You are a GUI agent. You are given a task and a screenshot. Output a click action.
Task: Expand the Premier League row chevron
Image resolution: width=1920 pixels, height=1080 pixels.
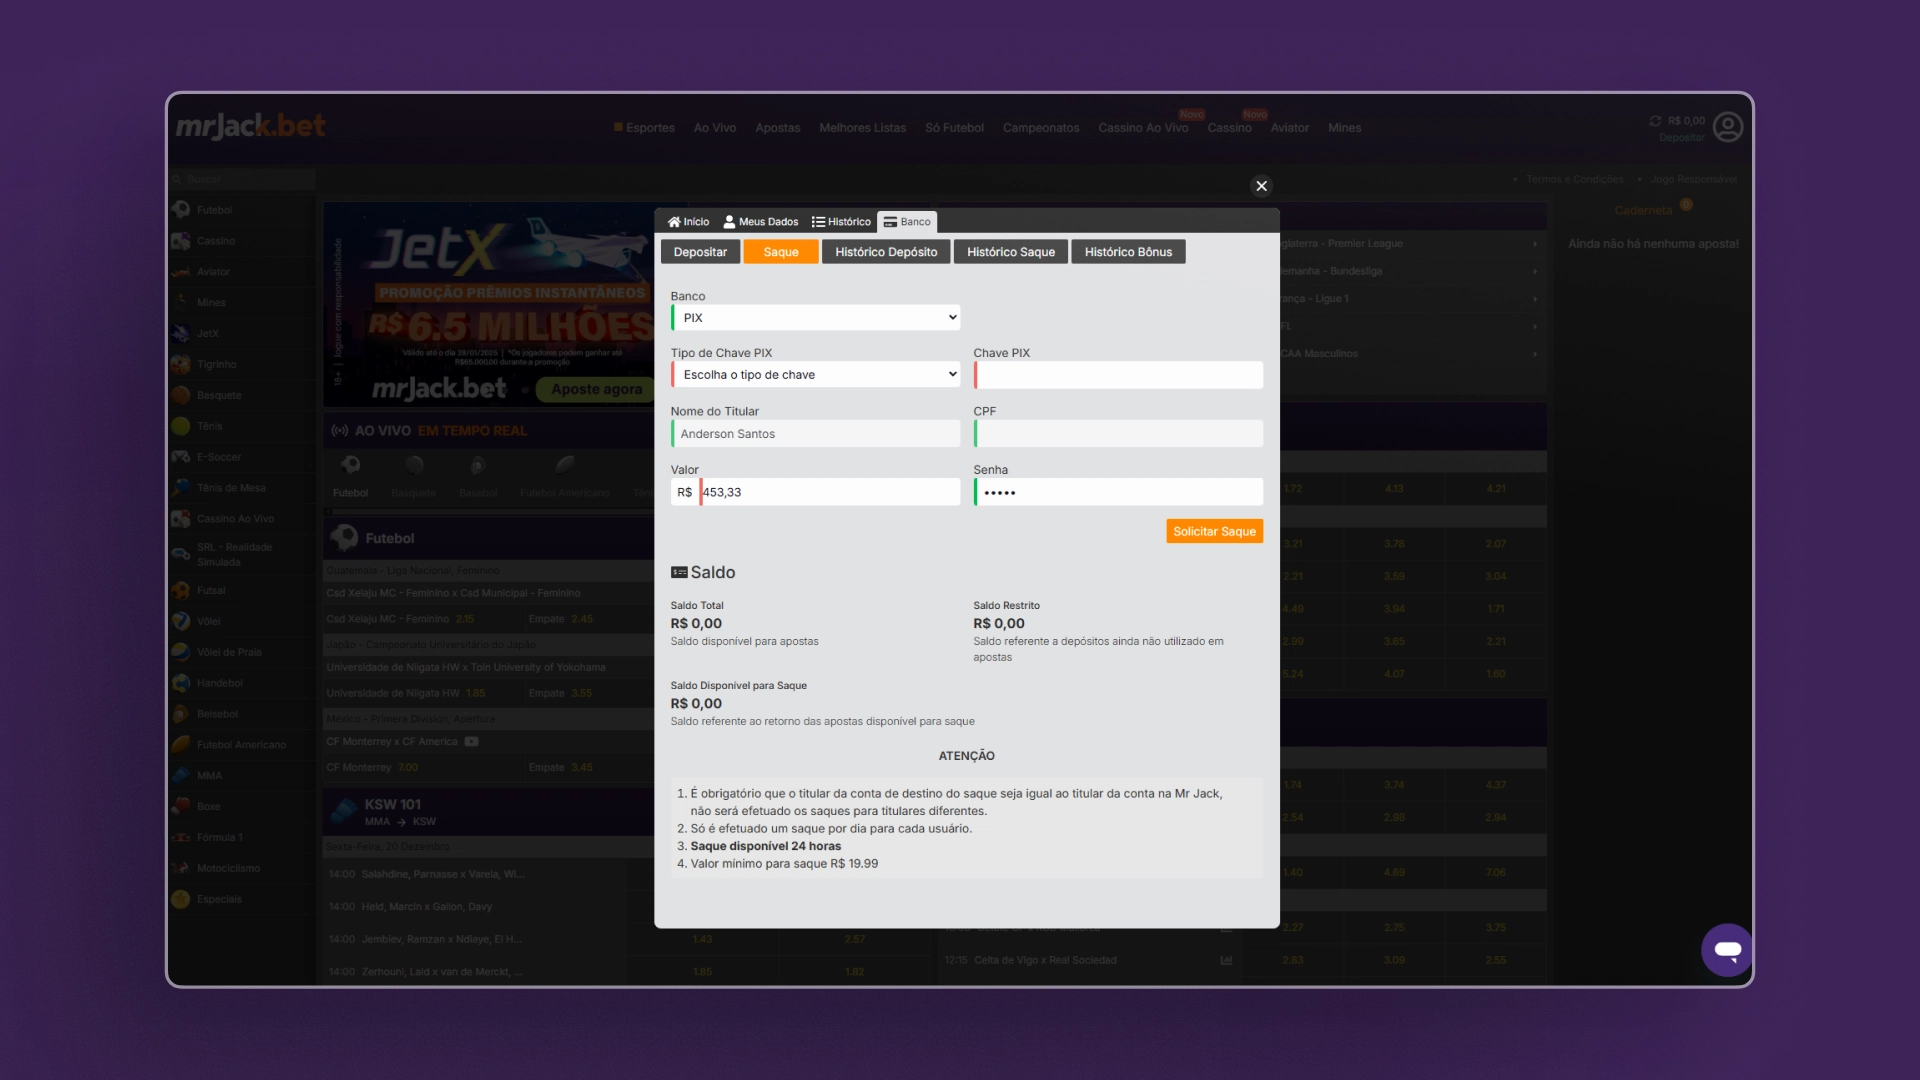pos(1535,244)
